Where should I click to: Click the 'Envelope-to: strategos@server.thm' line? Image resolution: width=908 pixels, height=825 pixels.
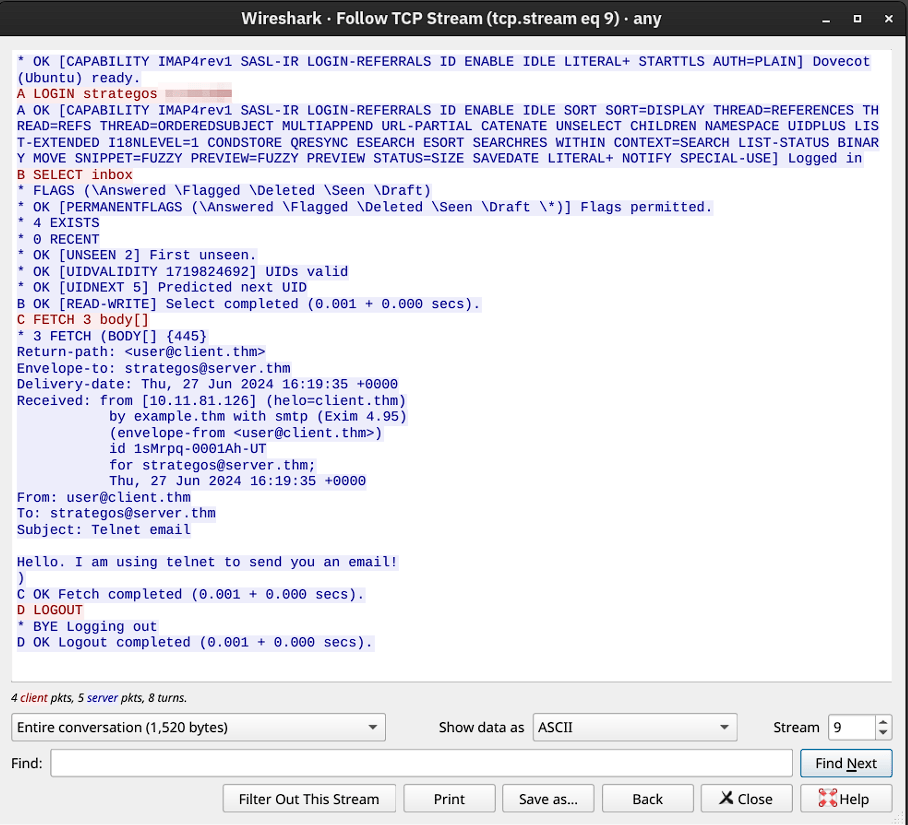click(x=153, y=368)
